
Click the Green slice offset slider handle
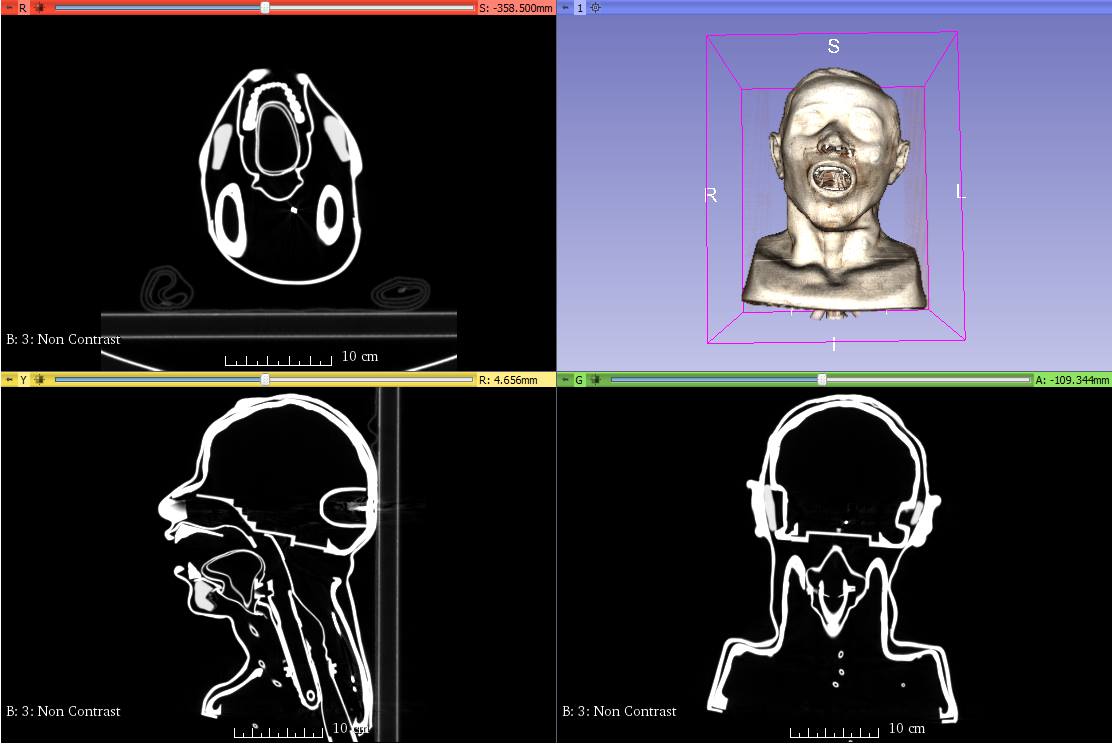click(822, 379)
